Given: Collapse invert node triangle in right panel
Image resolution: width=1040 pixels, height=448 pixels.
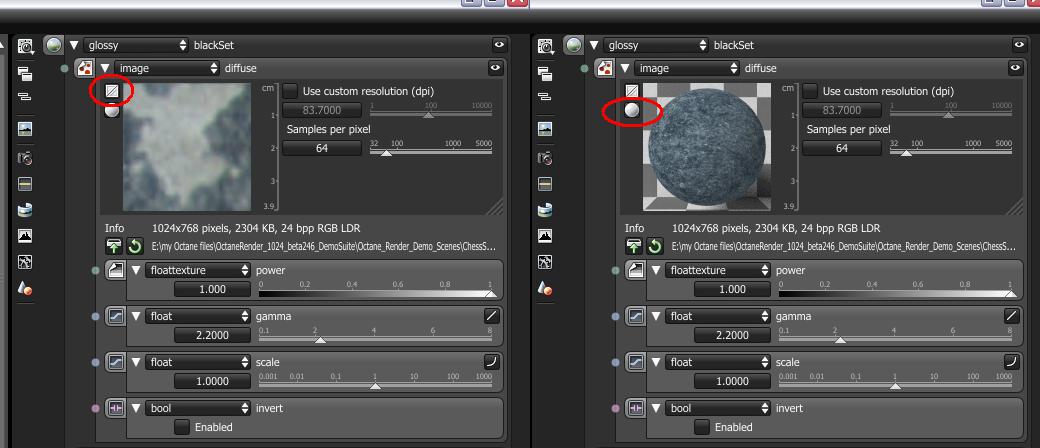Looking at the screenshot, I should 655,408.
